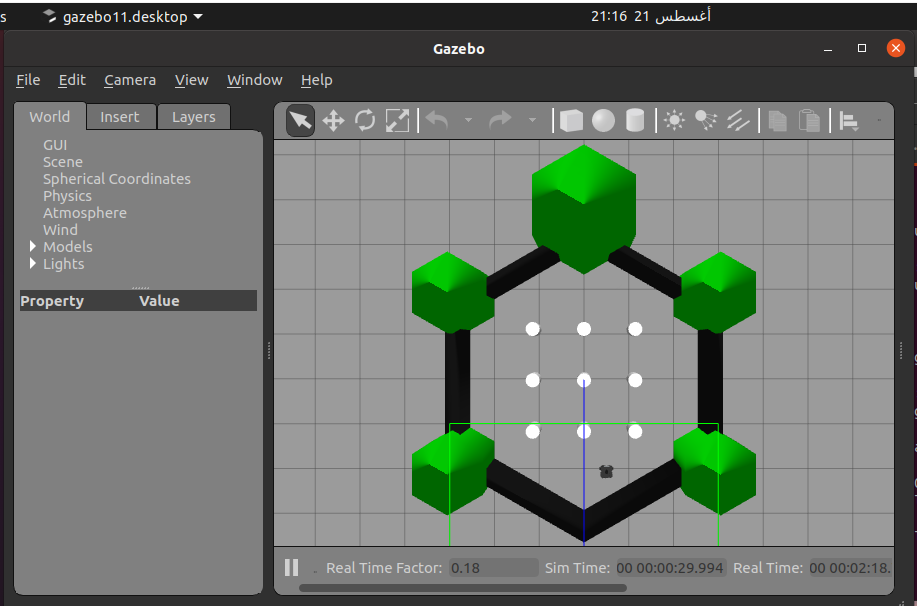
Task: Click the Real Time value field
Action: [x=851, y=568]
